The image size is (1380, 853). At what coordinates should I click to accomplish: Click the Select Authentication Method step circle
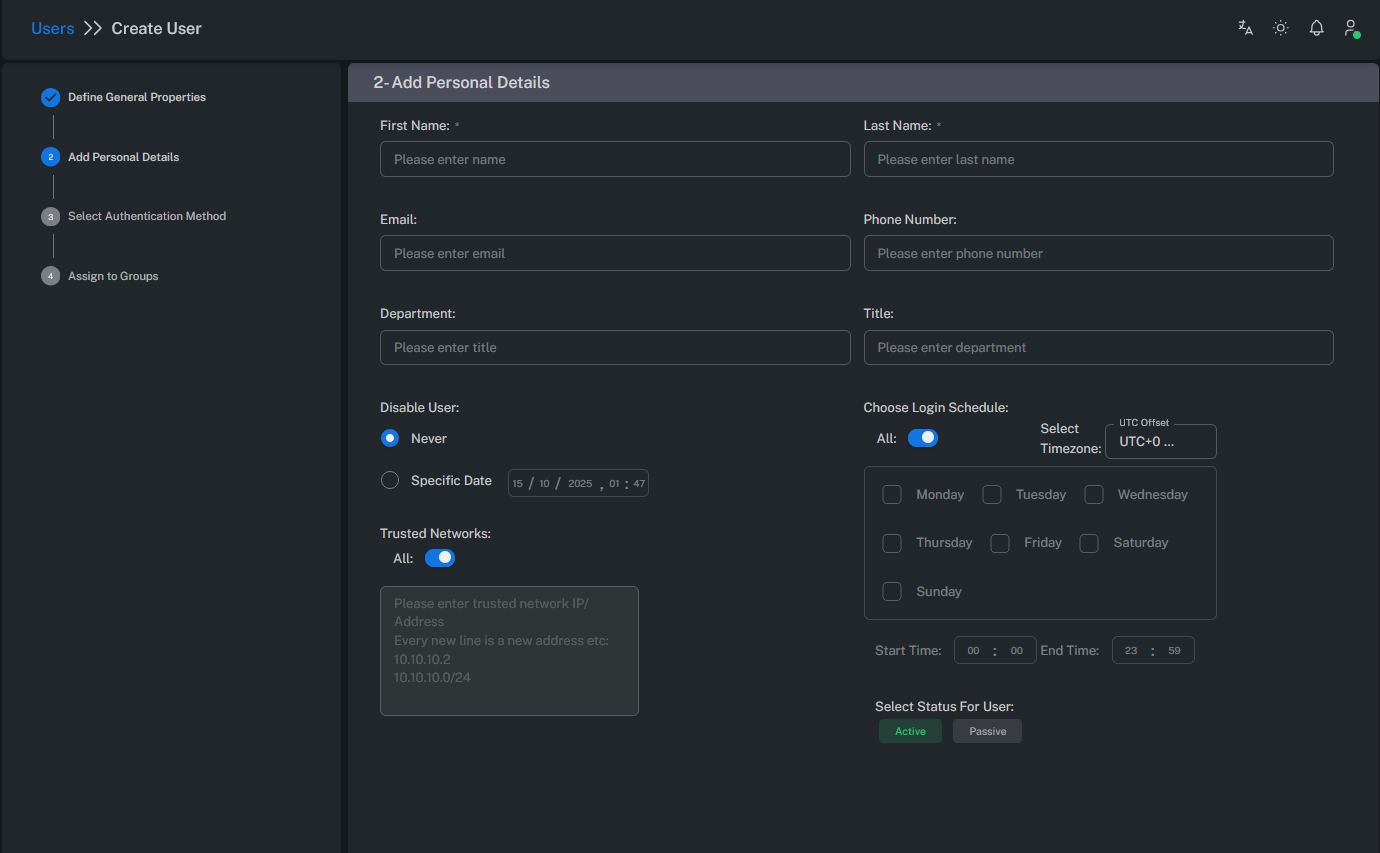(x=50, y=216)
